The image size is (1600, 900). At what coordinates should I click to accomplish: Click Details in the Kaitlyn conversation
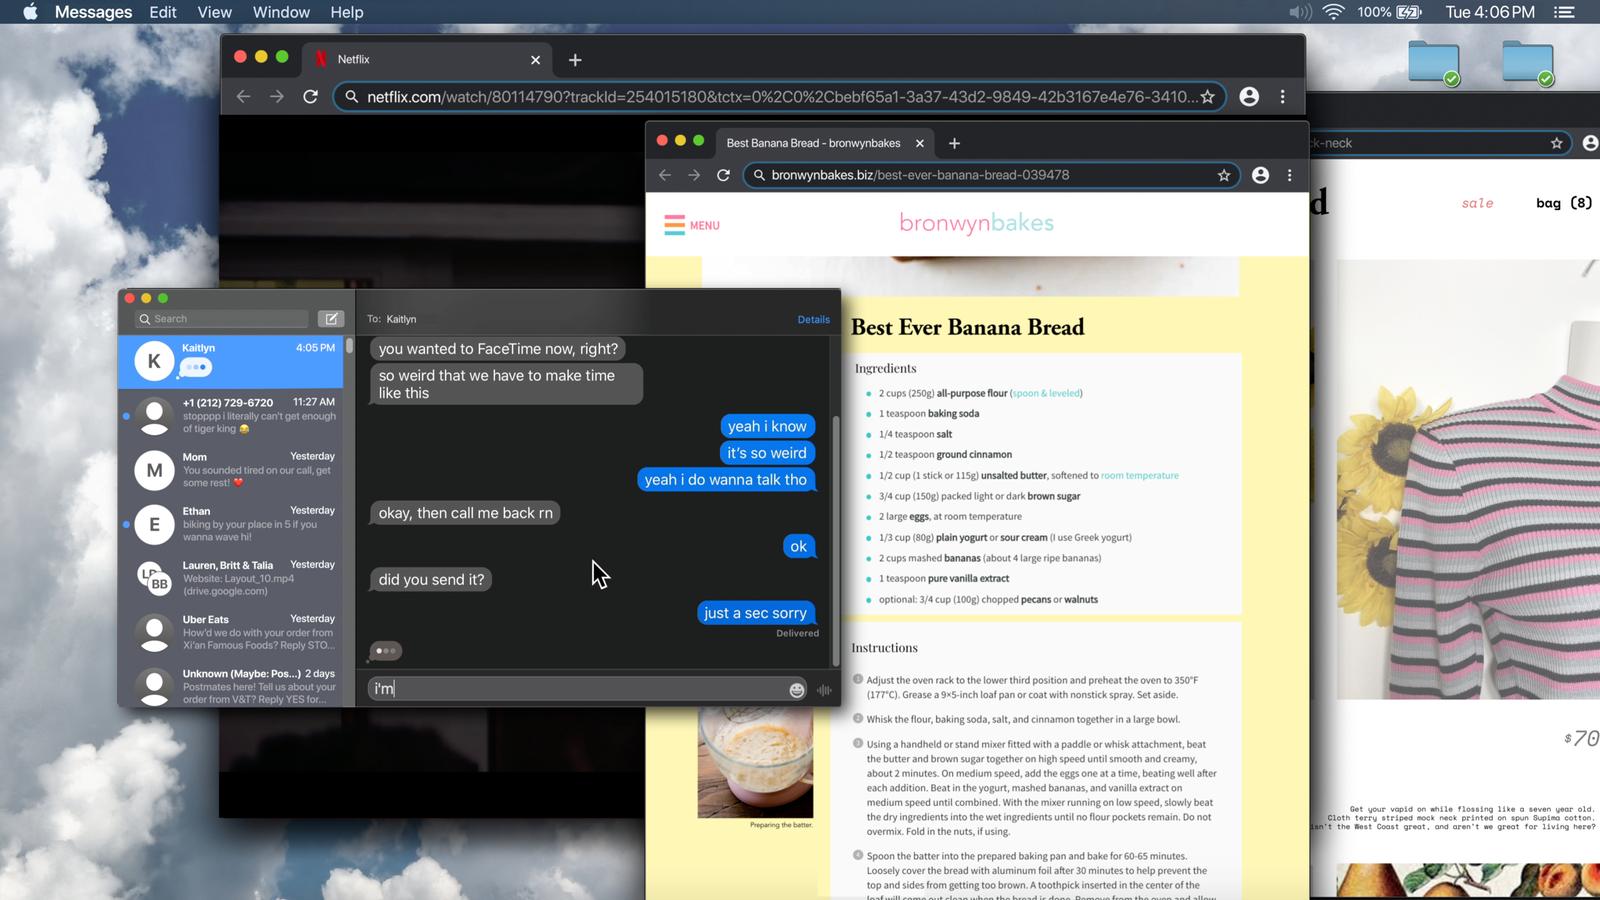813,319
